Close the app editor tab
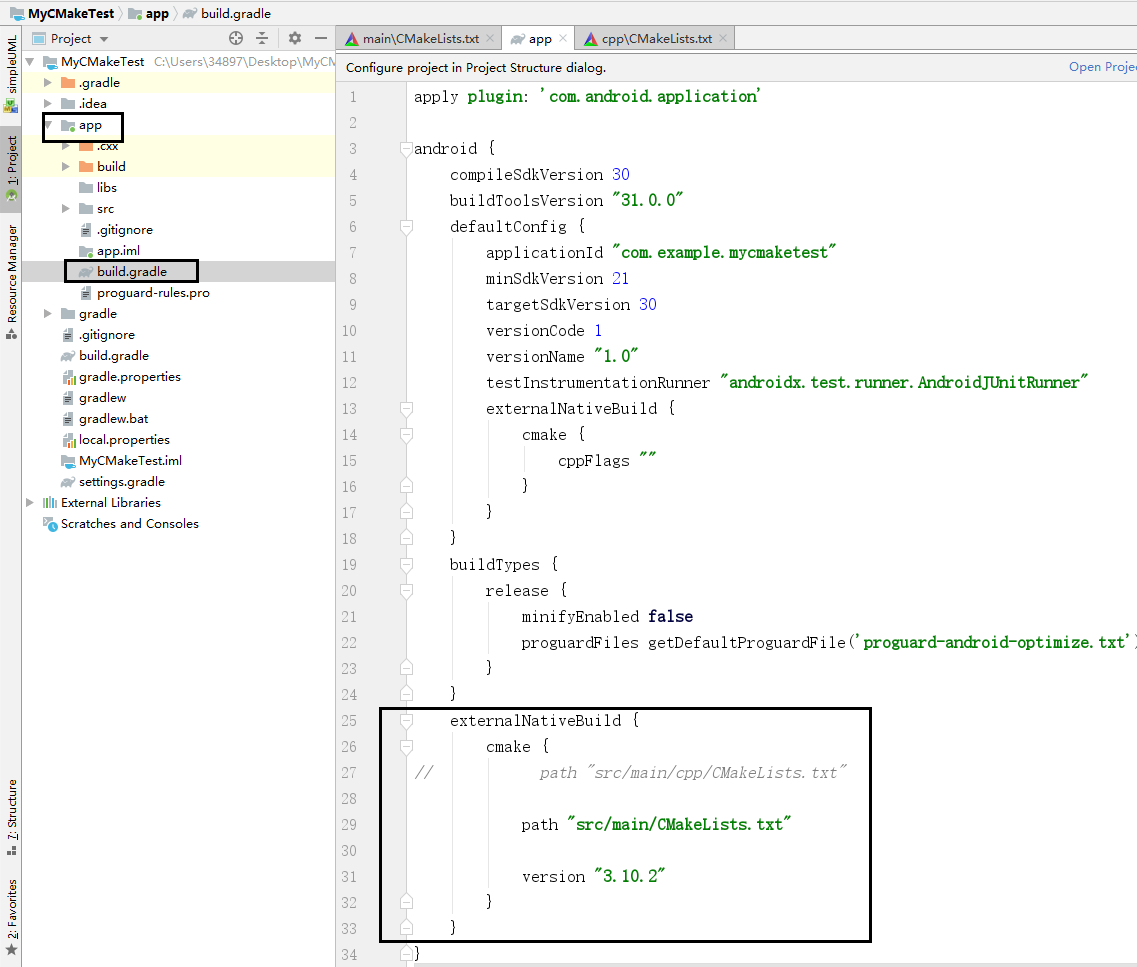 click(563, 38)
